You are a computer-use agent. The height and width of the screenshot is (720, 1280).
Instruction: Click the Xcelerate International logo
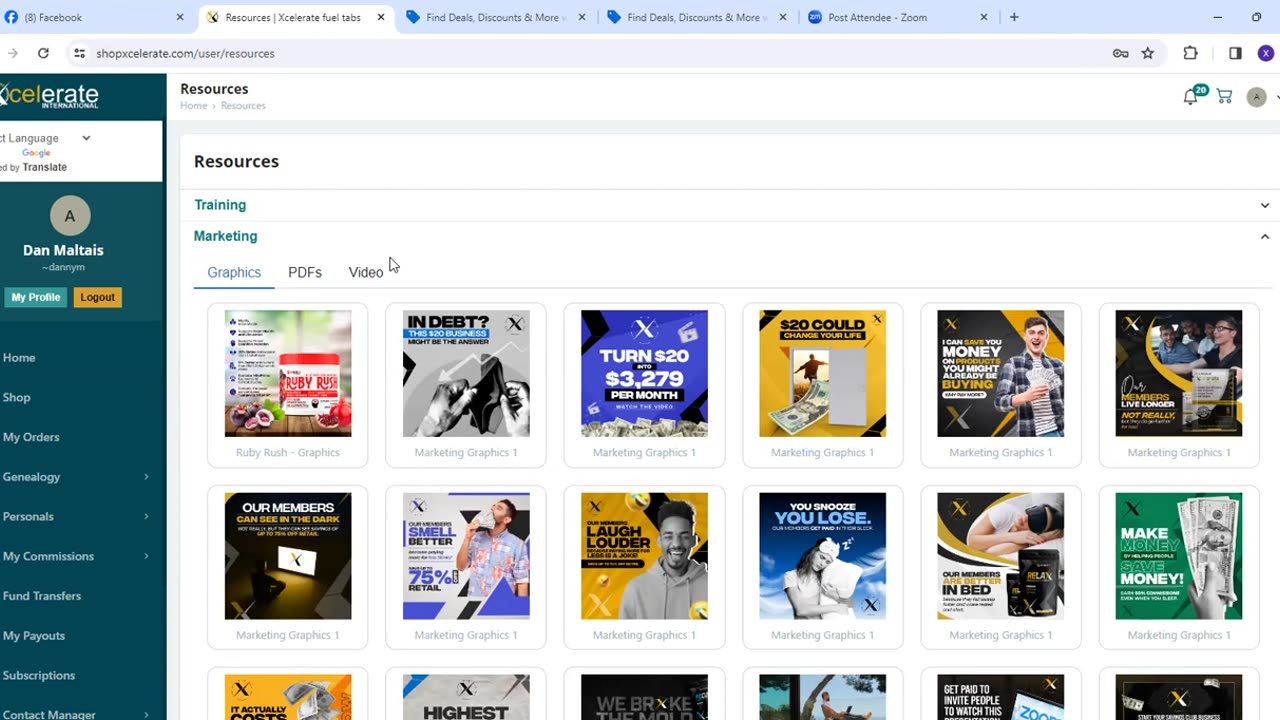[x=48, y=96]
